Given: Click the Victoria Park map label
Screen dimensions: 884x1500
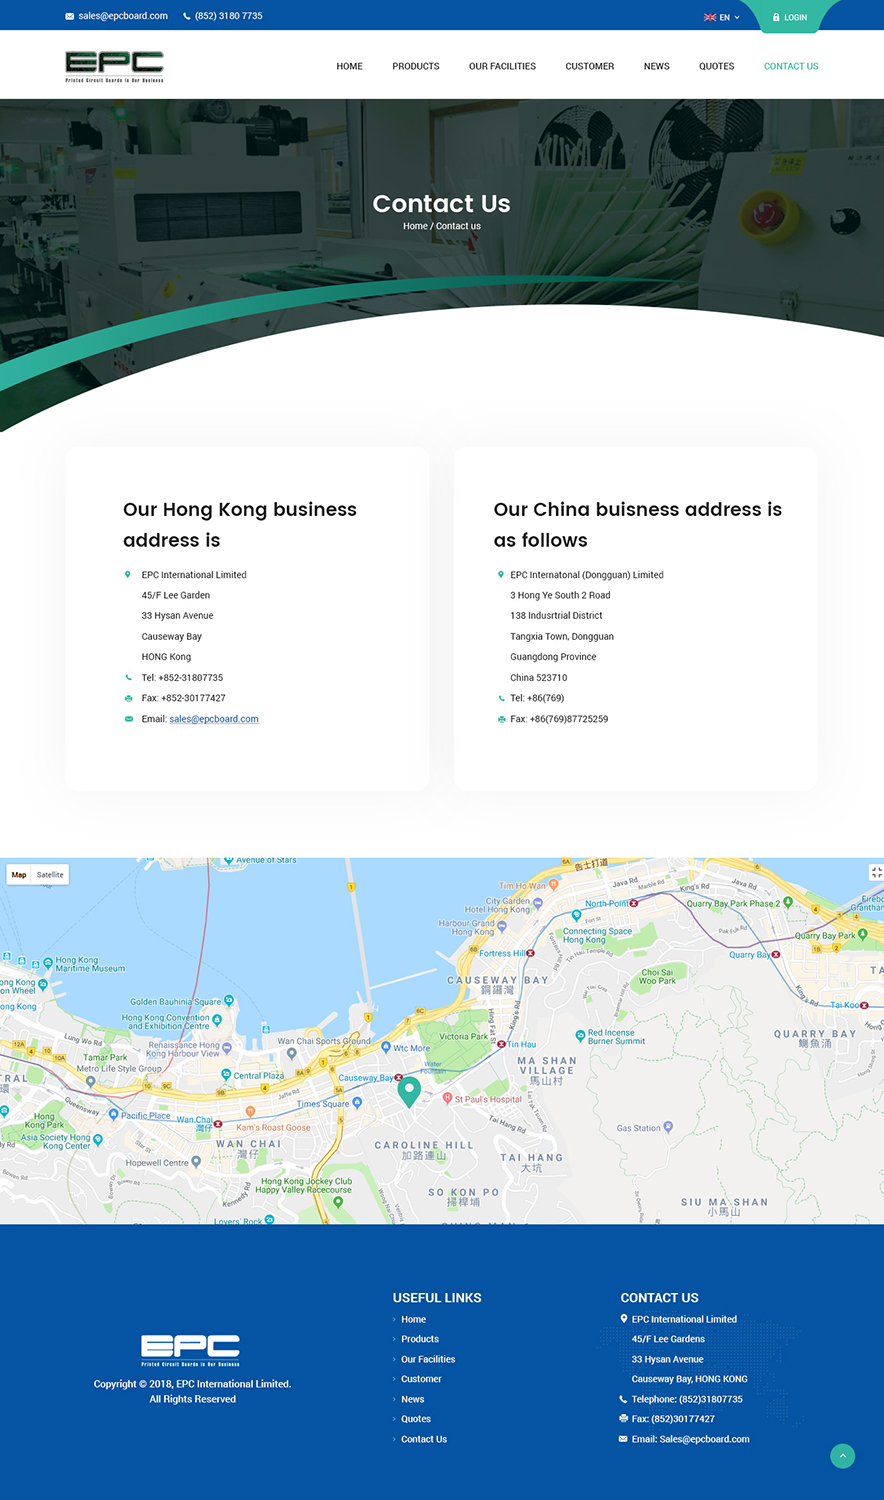Looking at the screenshot, I should click(463, 1036).
